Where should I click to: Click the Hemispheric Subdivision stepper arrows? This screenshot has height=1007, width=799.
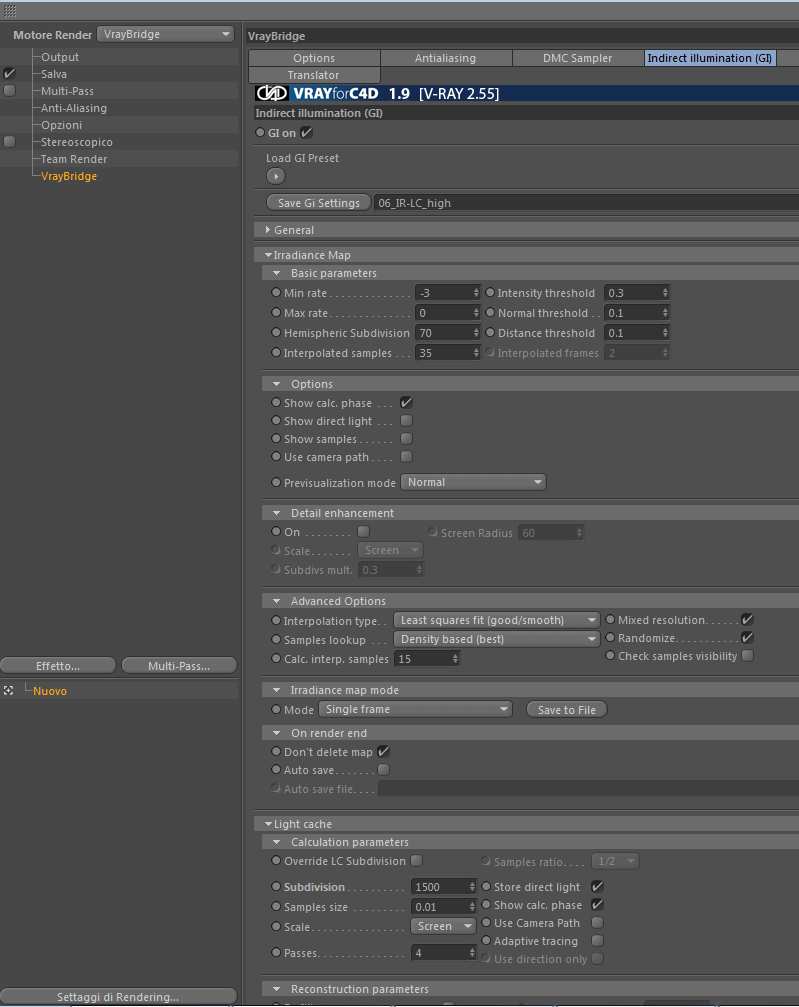[476, 333]
